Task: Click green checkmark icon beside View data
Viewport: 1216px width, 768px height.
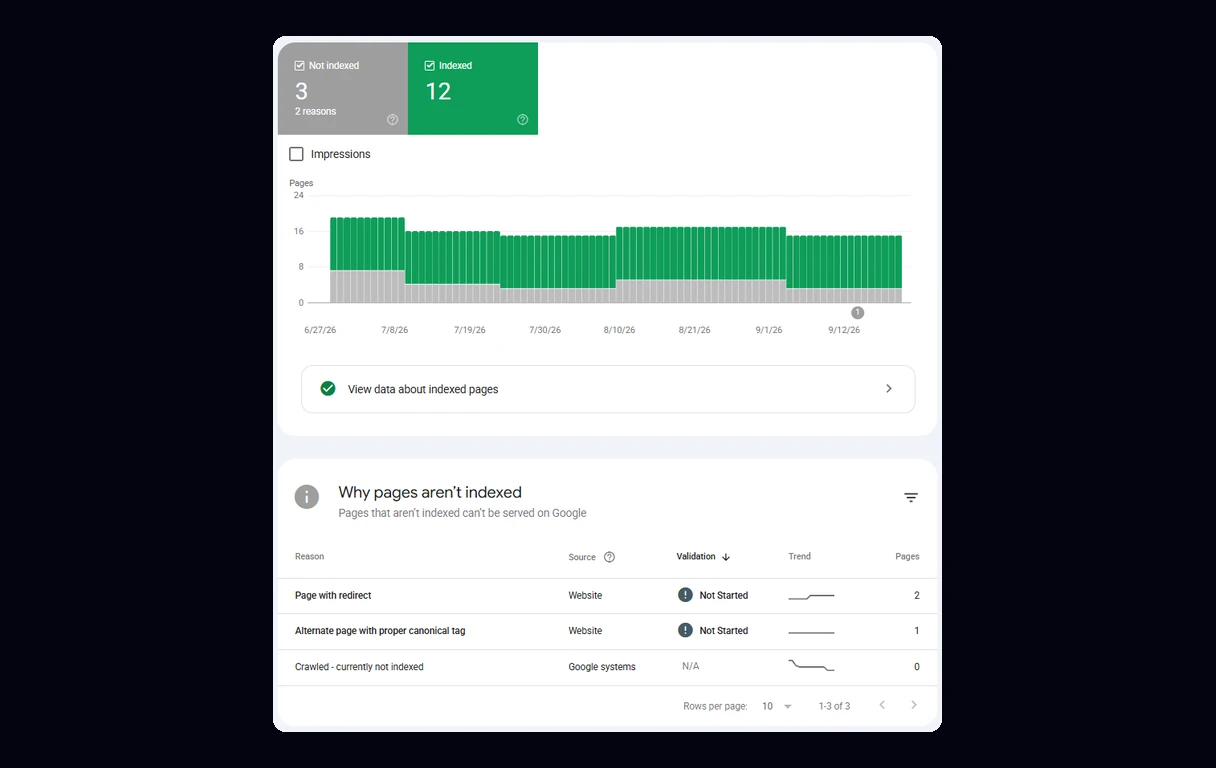Action: (x=328, y=389)
